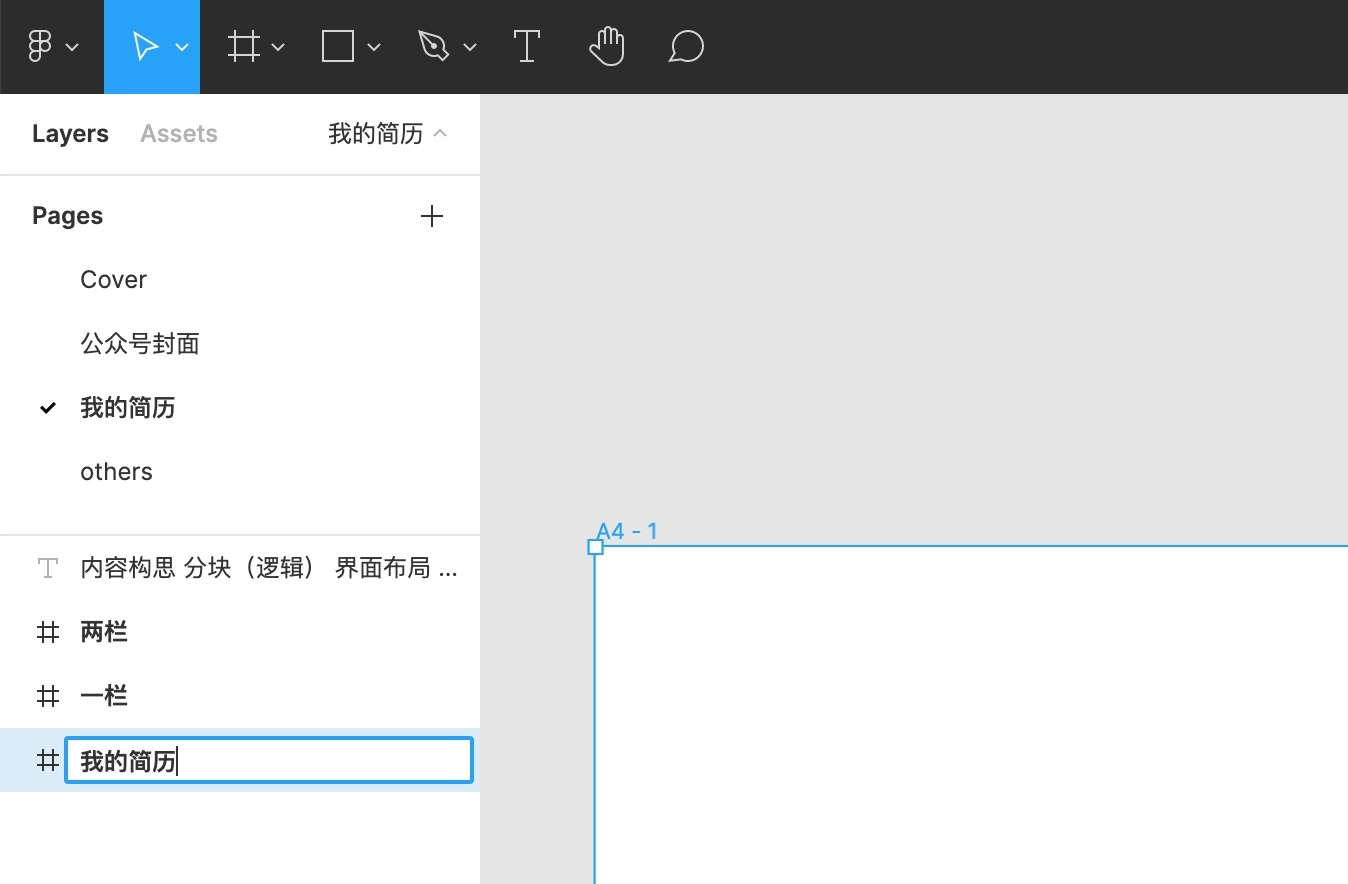Select the Move tool
This screenshot has height=884, width=1348.
tap(144, 46)
